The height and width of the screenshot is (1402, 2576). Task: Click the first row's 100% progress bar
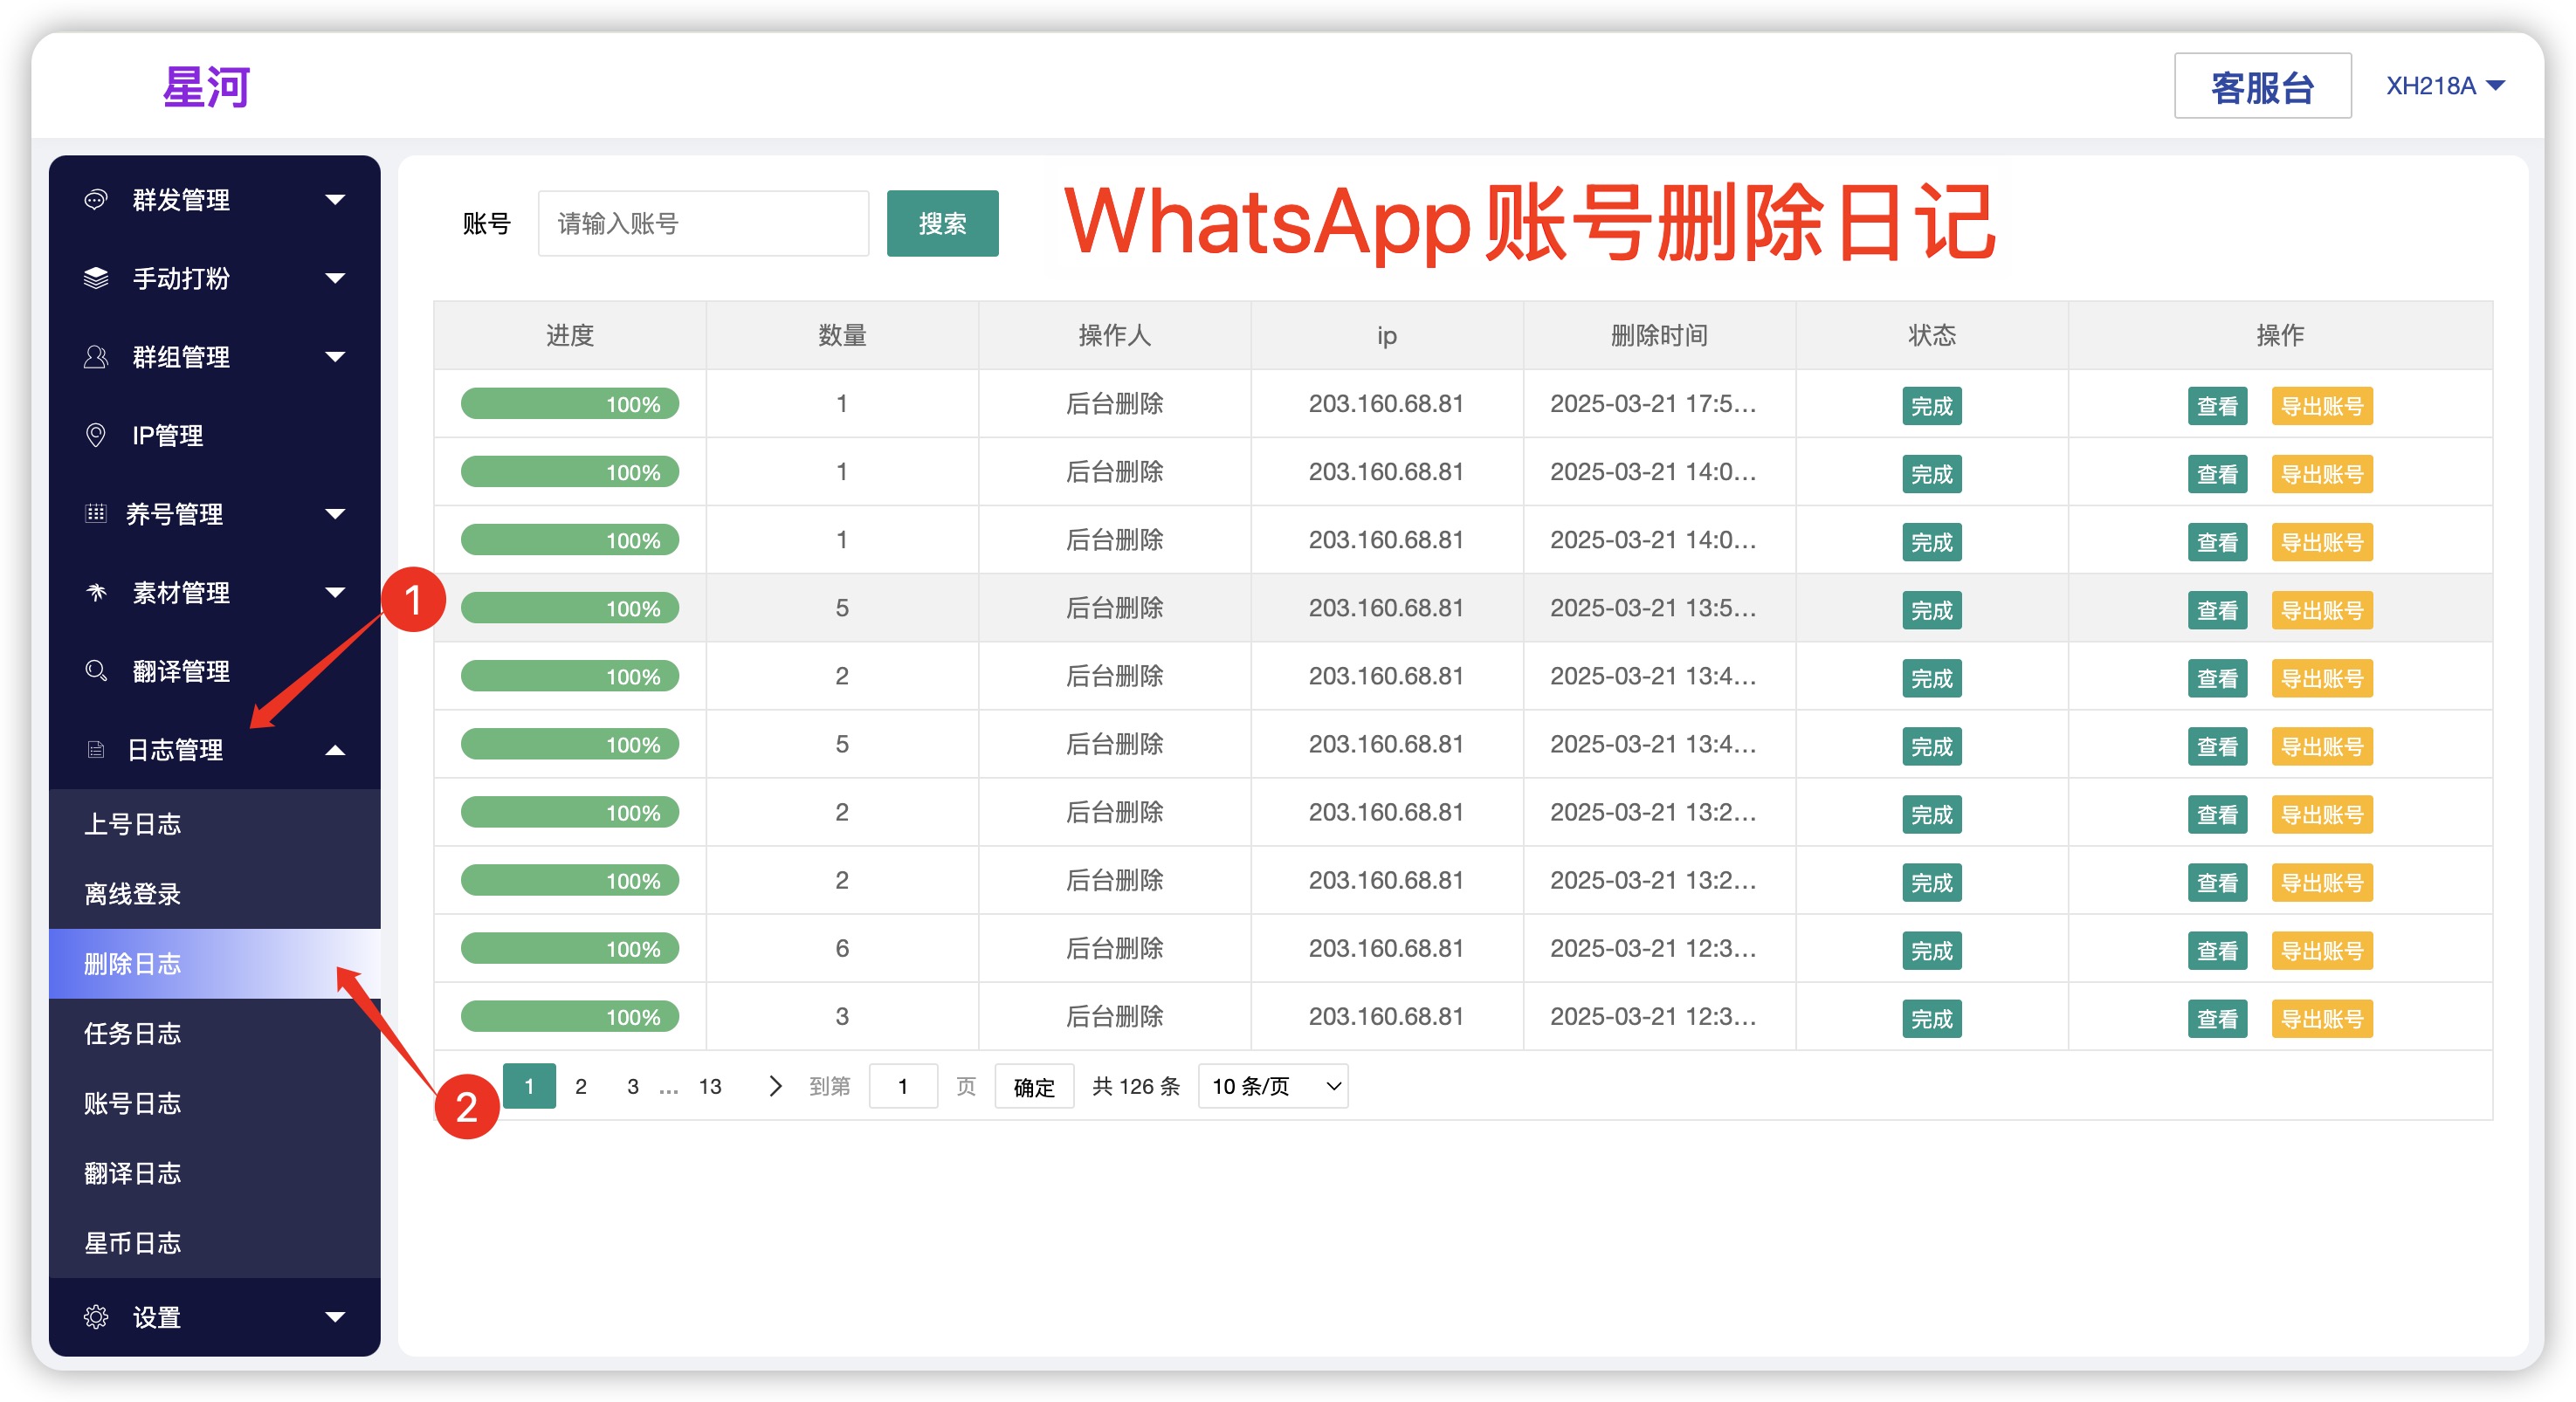[x=569, y=404]
